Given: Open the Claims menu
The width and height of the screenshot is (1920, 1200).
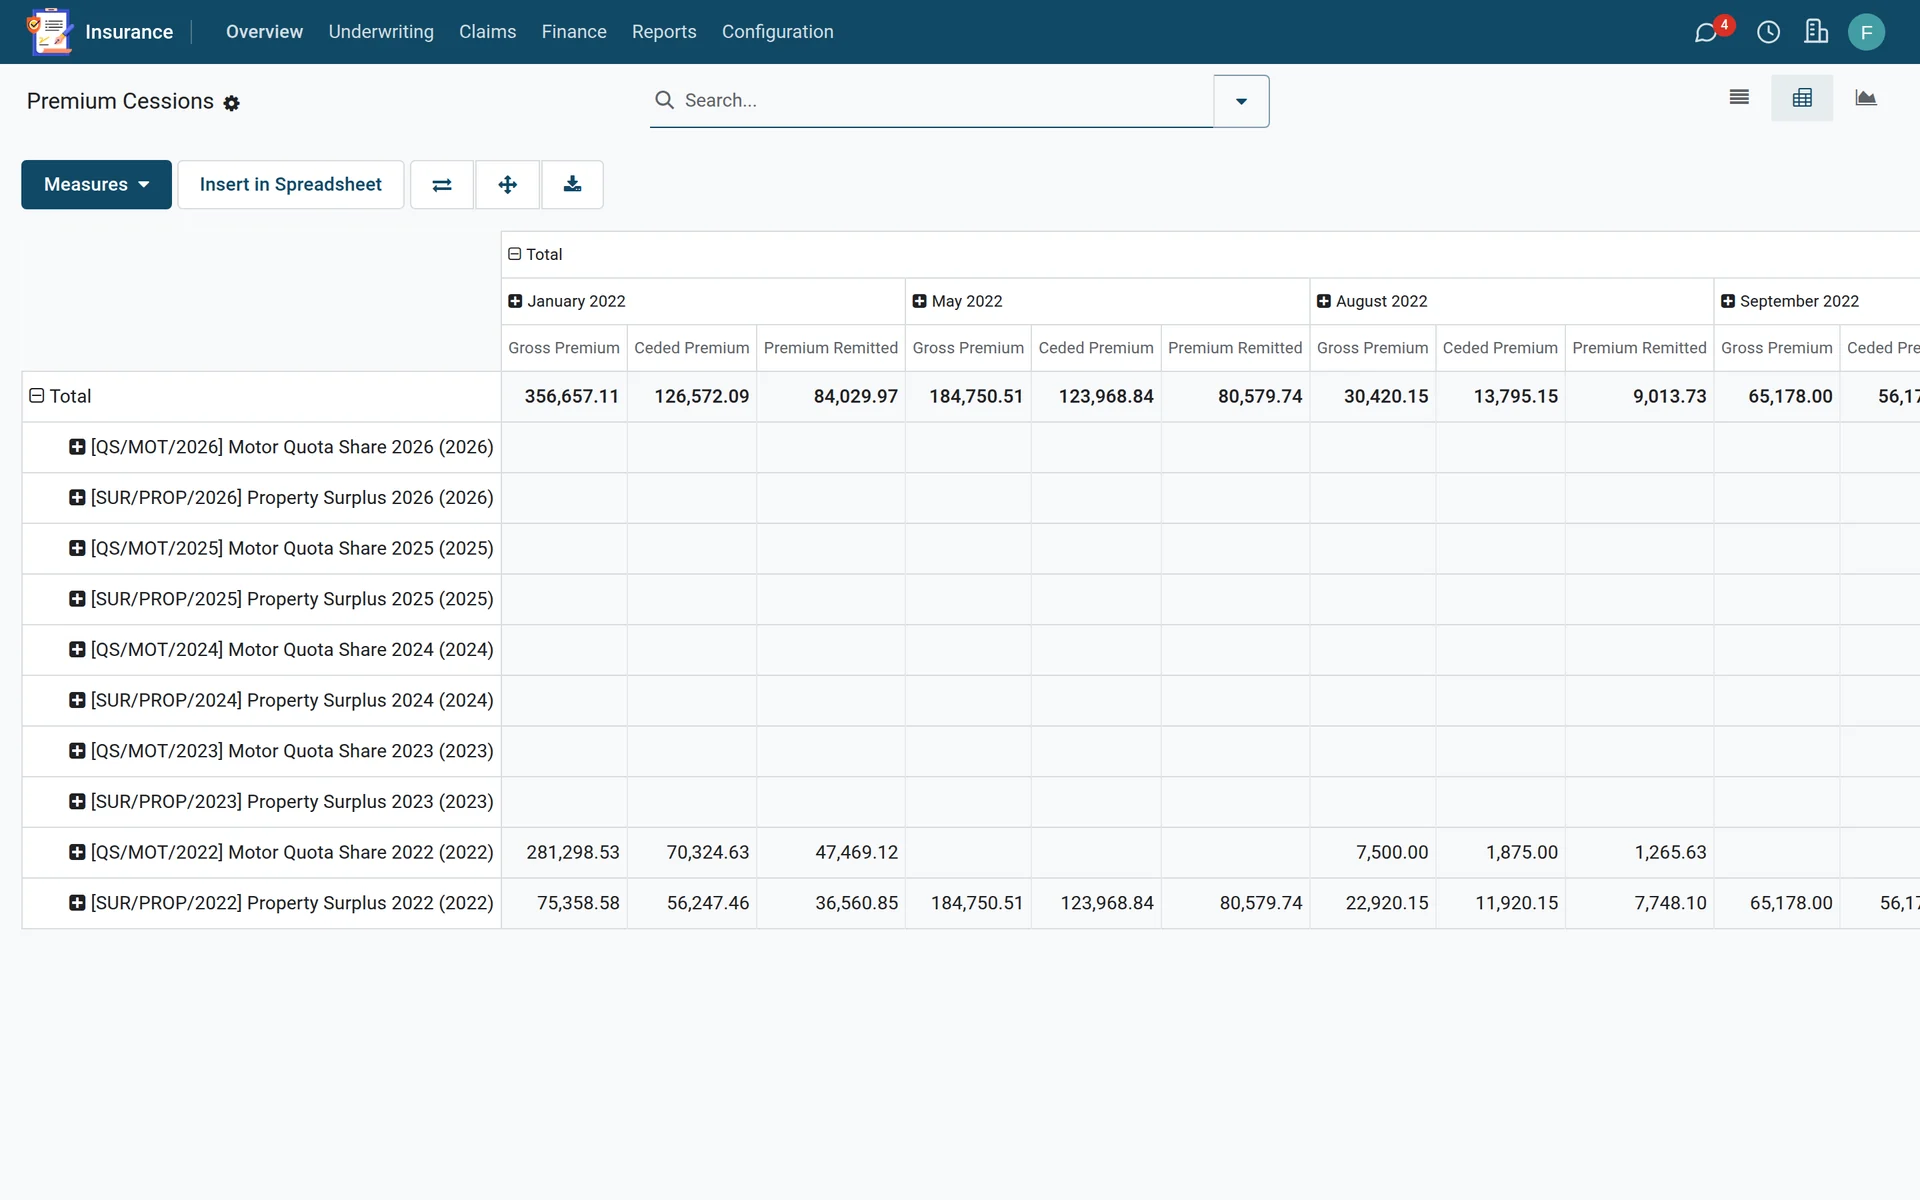Looking at the screenshot, I should (x=487, y=32).
